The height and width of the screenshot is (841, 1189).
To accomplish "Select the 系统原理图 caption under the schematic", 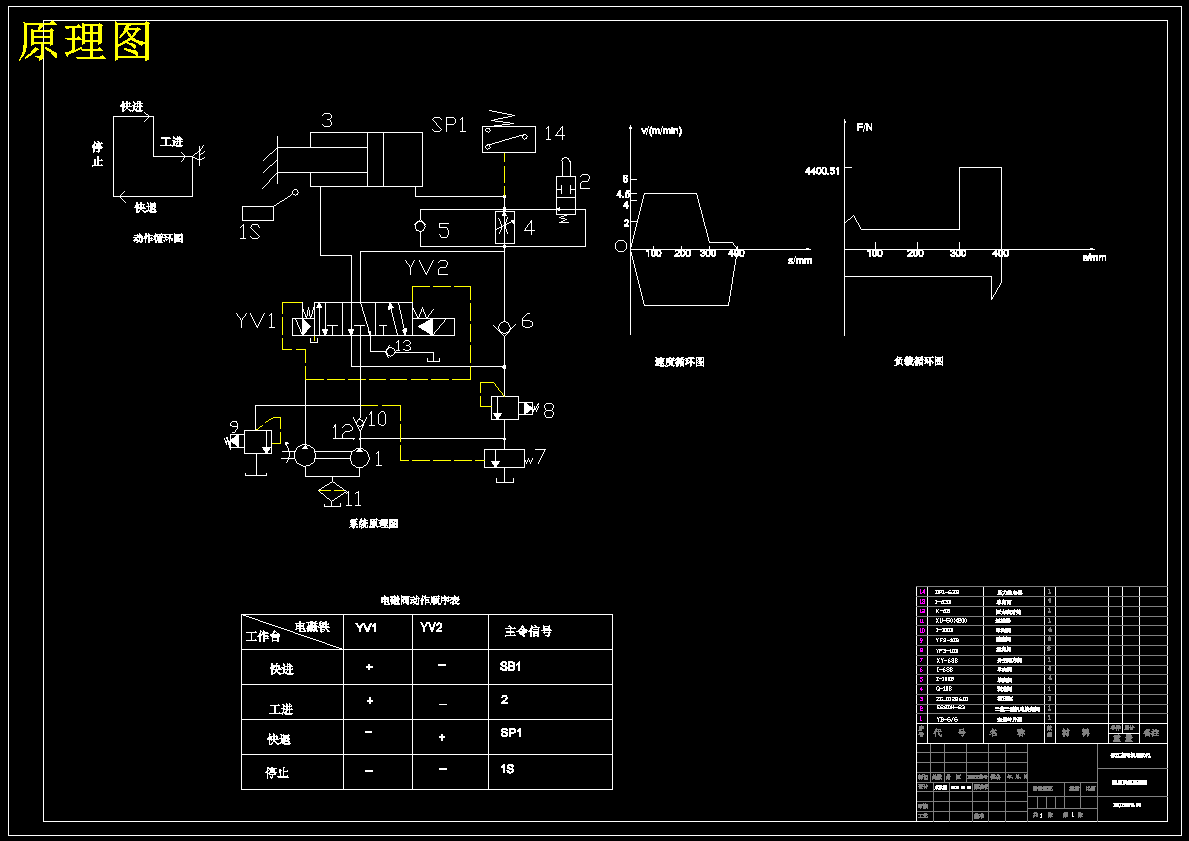I will (373, 523).
